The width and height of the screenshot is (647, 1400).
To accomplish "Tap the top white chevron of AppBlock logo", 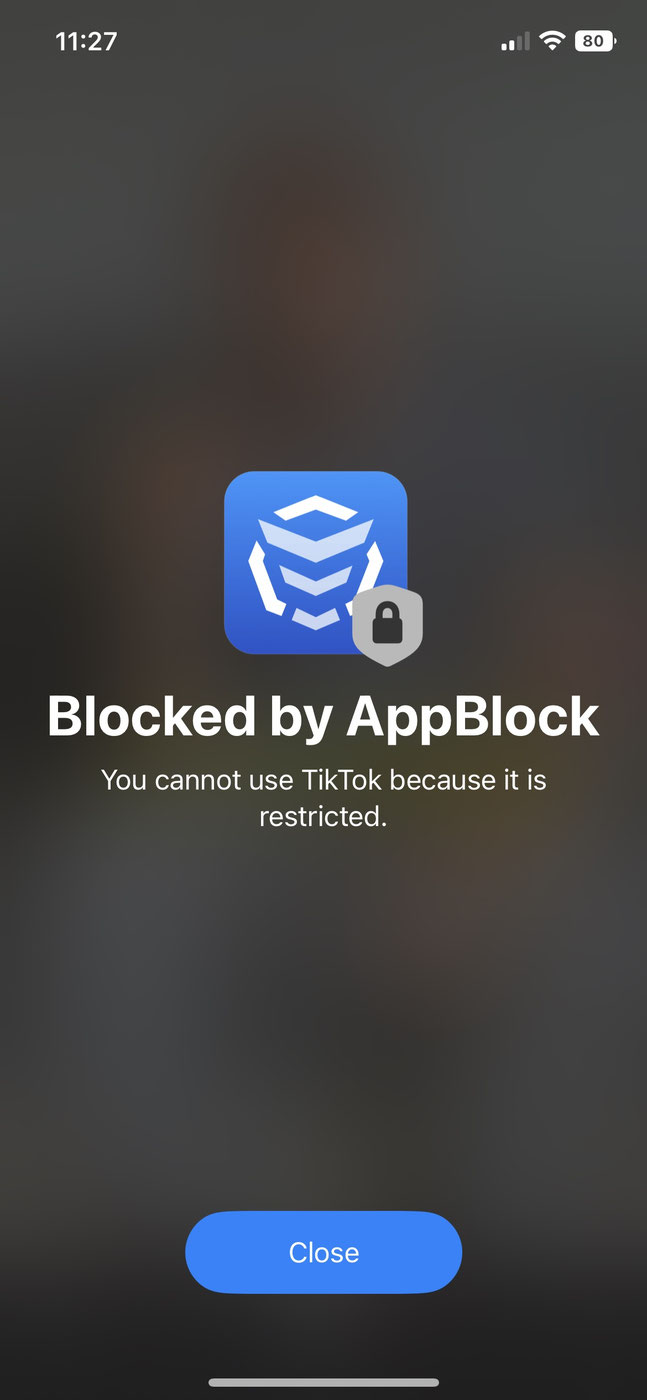I will 315,508.
